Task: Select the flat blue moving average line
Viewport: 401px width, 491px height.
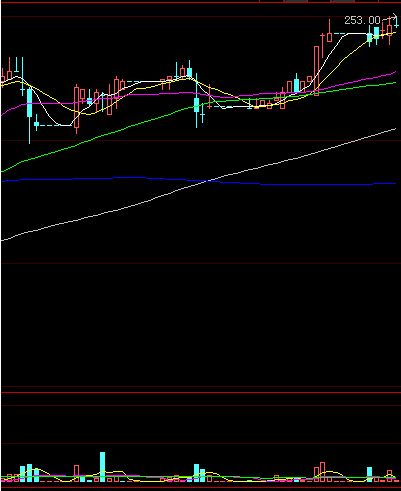Action: [x=199, y=181]
